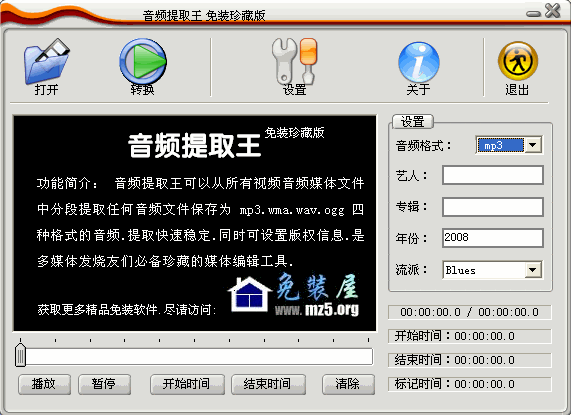The height and width of the screenshot is (415, 571).
Task: Click the 清除 button
Action: point(348,384)
